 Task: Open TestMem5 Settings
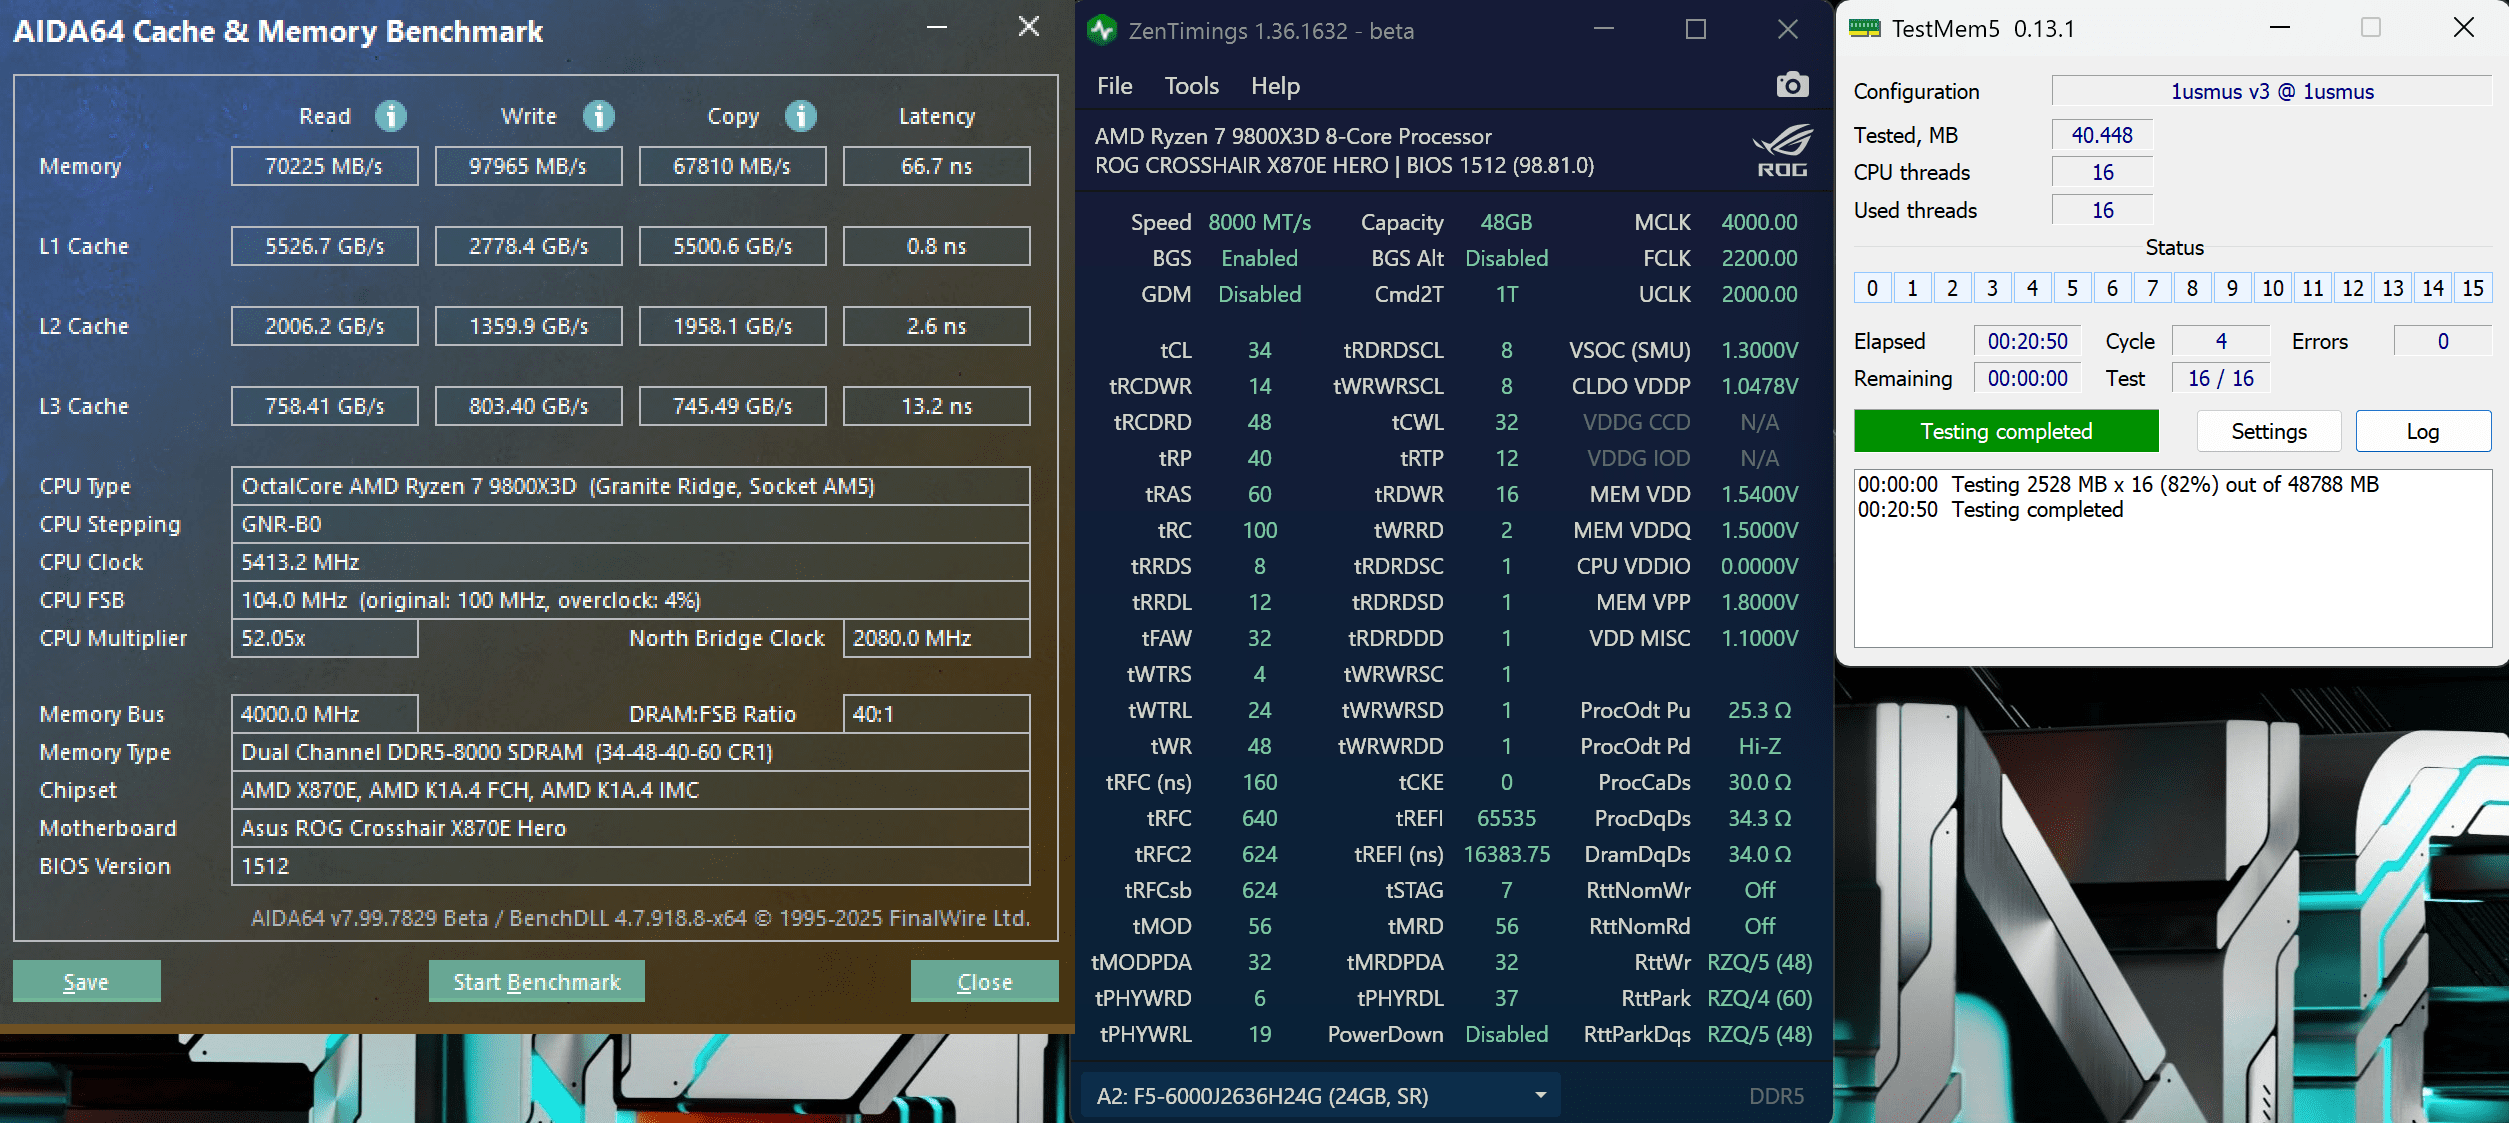(x=2268, y=431)
